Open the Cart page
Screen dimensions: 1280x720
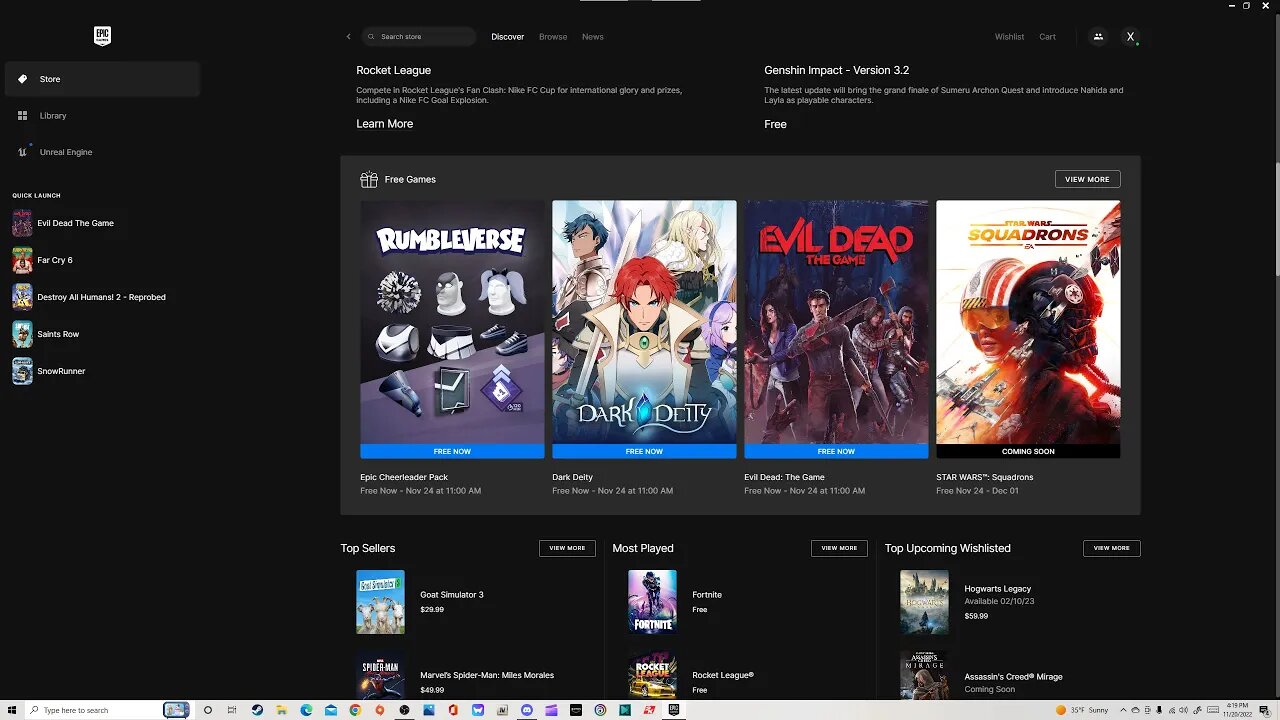[1047, 37]
